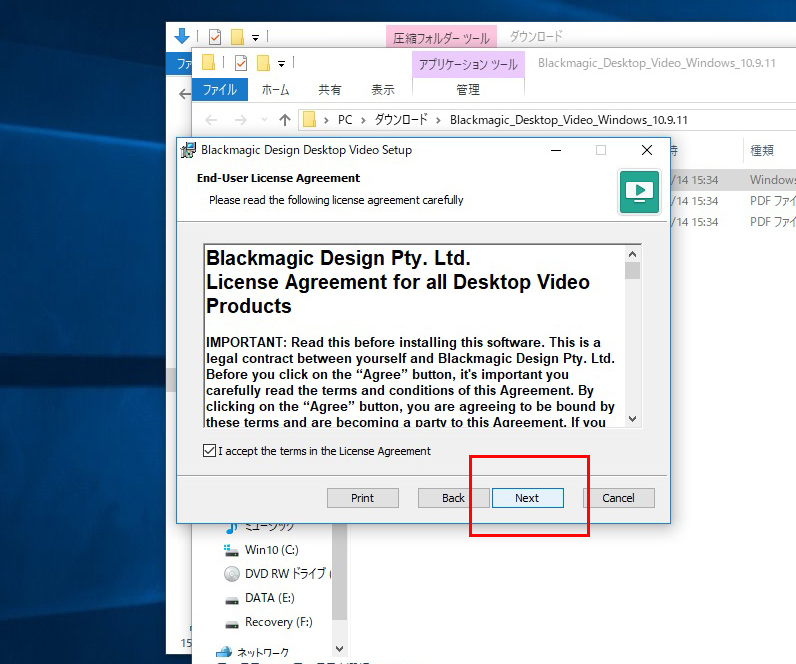Image resolution: width=796 pixels, height=664 pixels.
Task: Click properties checkmark icon in back window toolbar
Action: pyautogui.click(x=215, y=37)
